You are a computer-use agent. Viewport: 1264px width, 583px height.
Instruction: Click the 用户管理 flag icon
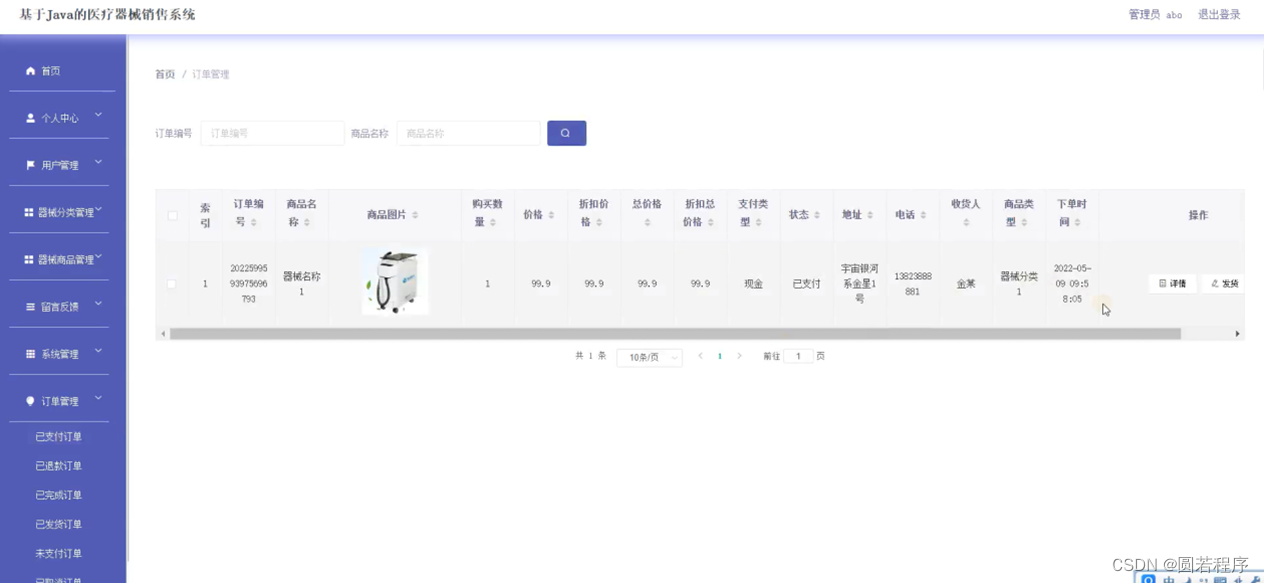coord(30,163)
